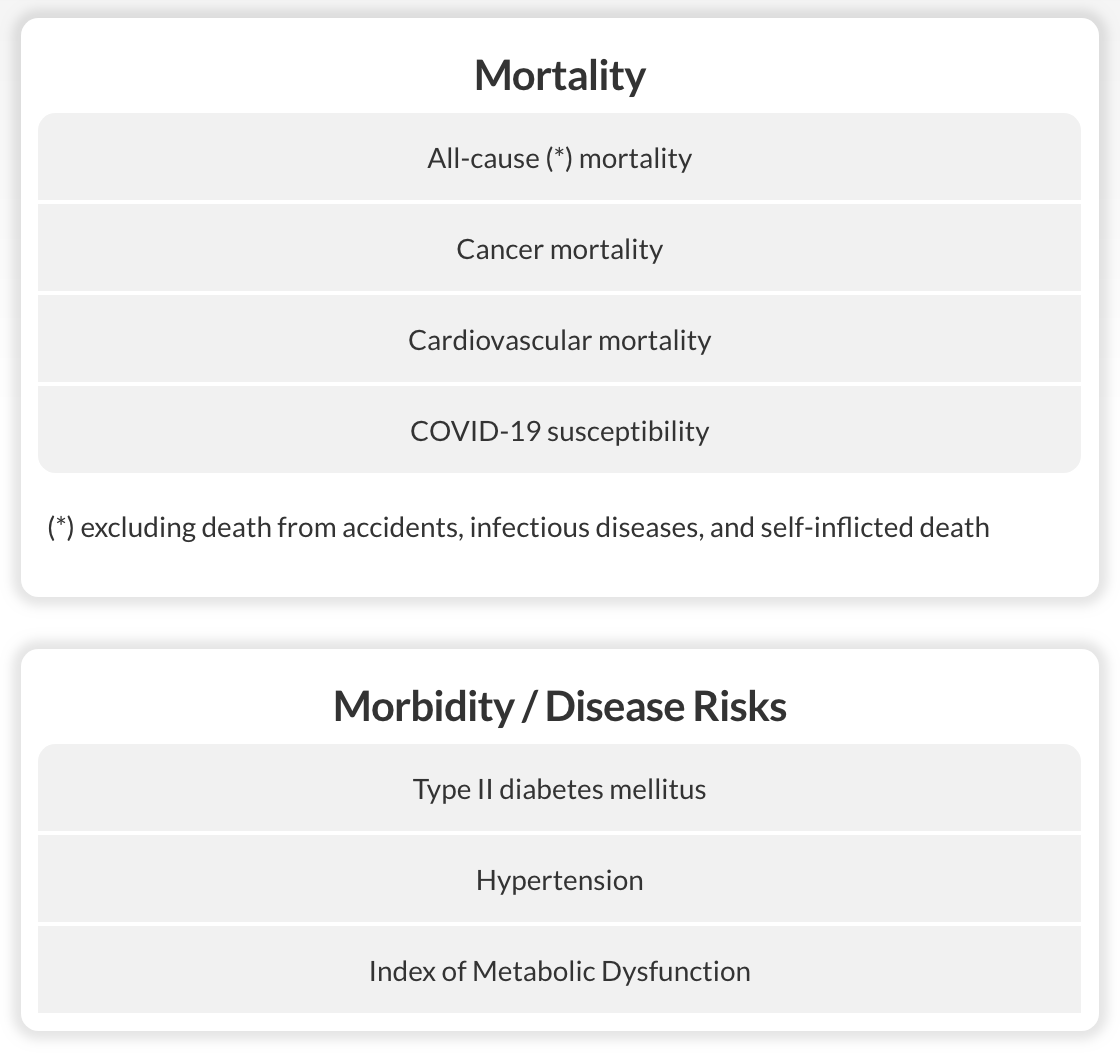Click Disease Risks in the heading
Screen dimensions: 1120x1057
[x=666, y=706]
